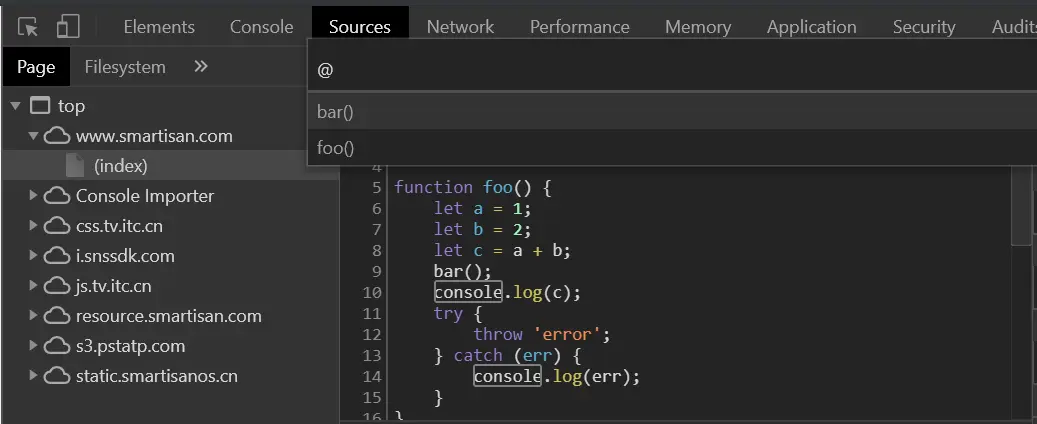
Task: Expand the i.snssdk.com node
Action: tap(33, 256)
